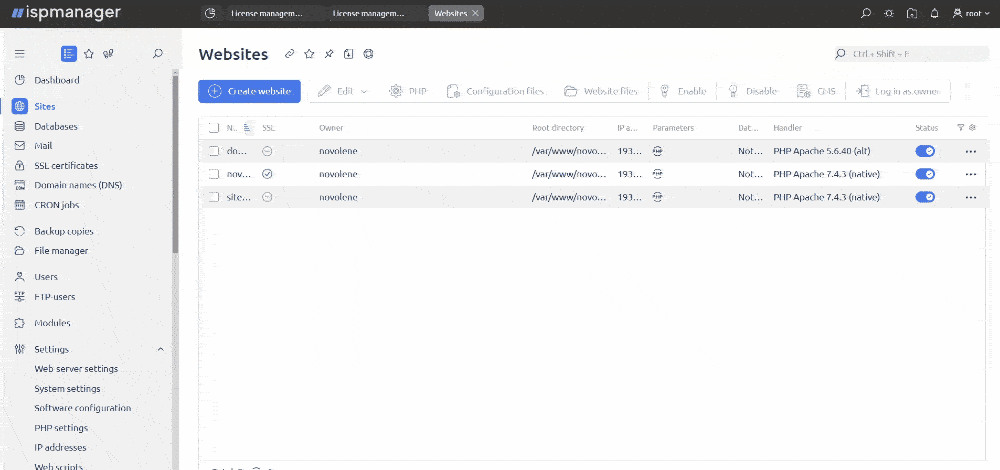Image resolution: width=1000 pixels, height=470 pixels.
Task: Click Website files toolbar button
Action: tap(601, 91)
